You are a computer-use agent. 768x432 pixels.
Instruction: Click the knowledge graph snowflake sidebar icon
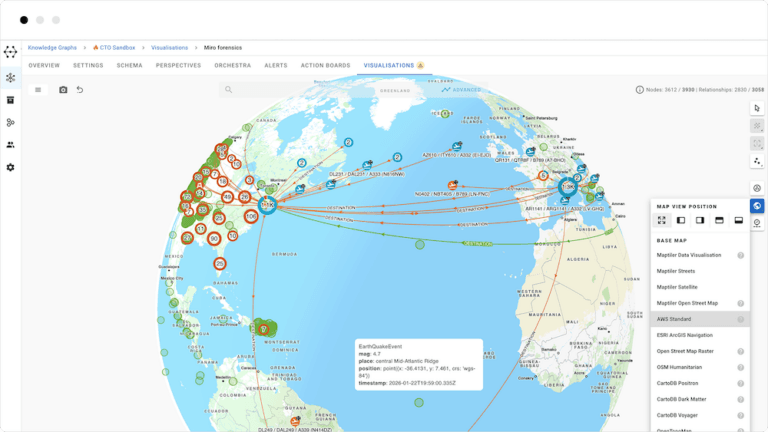tap(10, 78)
